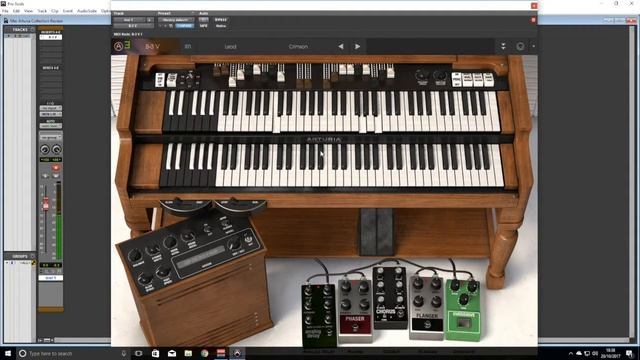
Task: Open the B-3 V insert selector in header
Action: pyautogui.click(x=133, y=26)
